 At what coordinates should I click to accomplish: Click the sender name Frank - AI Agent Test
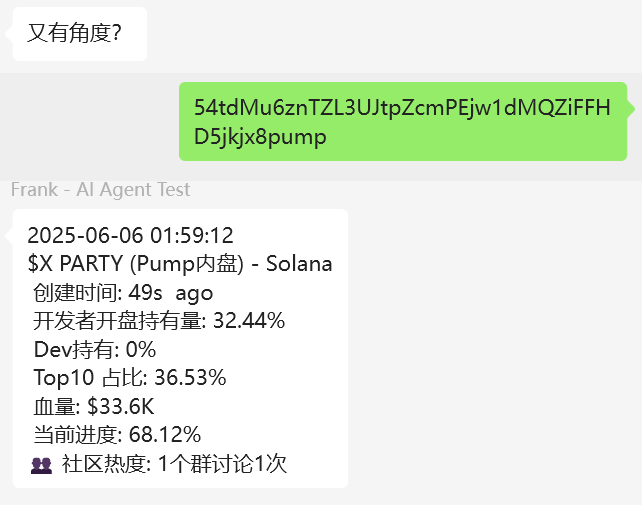point(100,189)
